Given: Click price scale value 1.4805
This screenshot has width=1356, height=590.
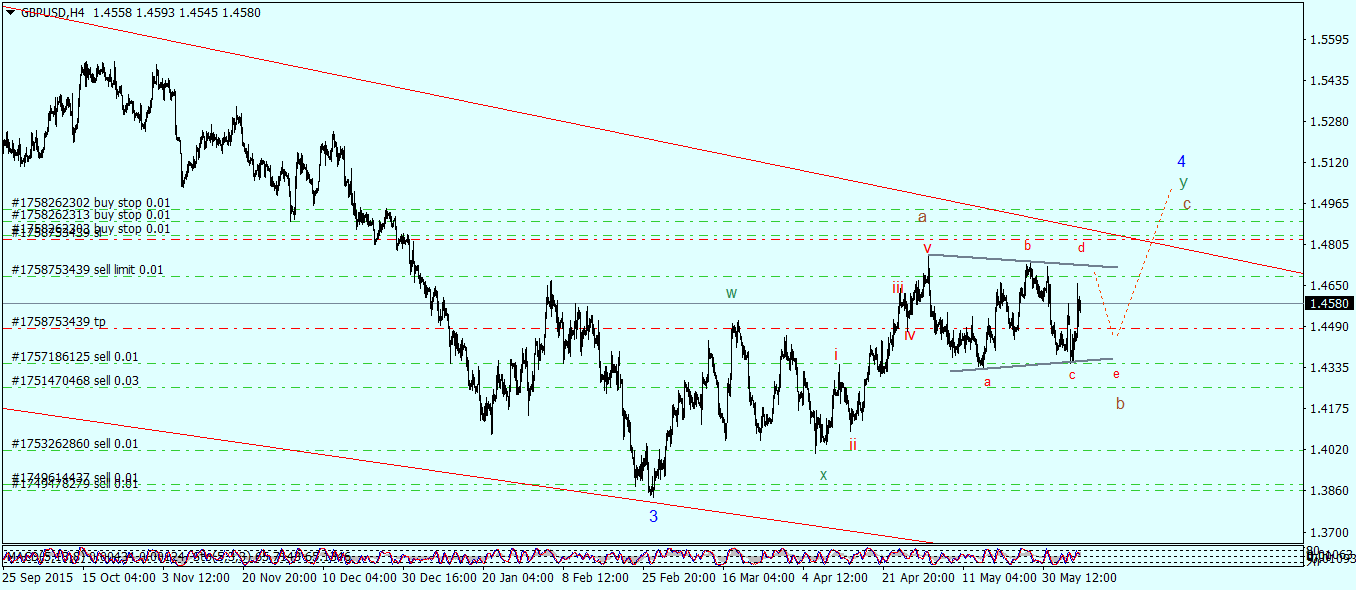Looking at the screenshot, I should point(1329,245).
